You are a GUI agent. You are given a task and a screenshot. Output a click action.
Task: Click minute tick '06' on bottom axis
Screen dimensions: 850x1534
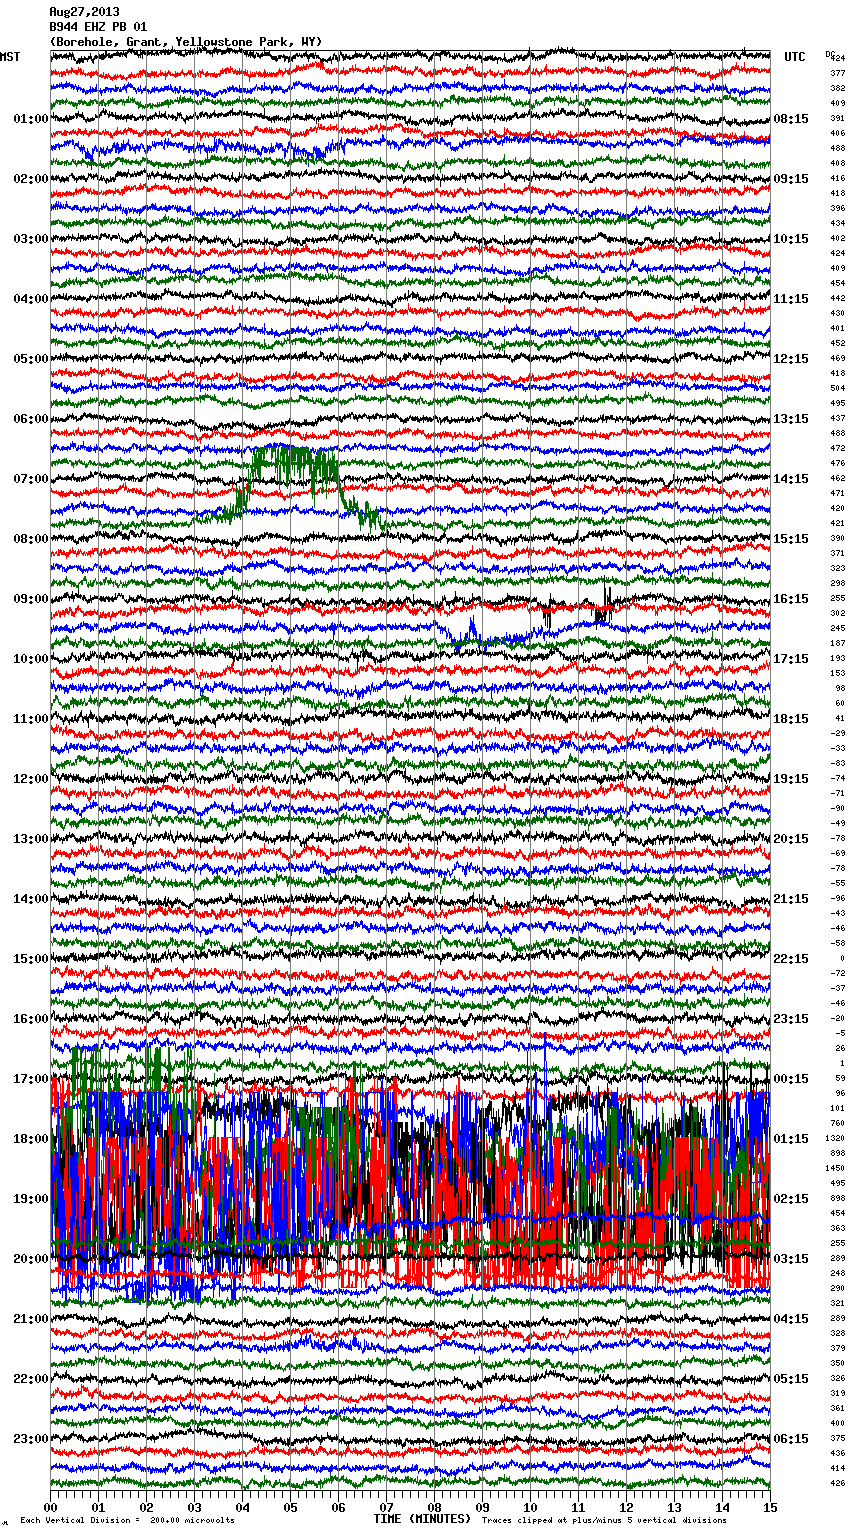pos(338,1507)
